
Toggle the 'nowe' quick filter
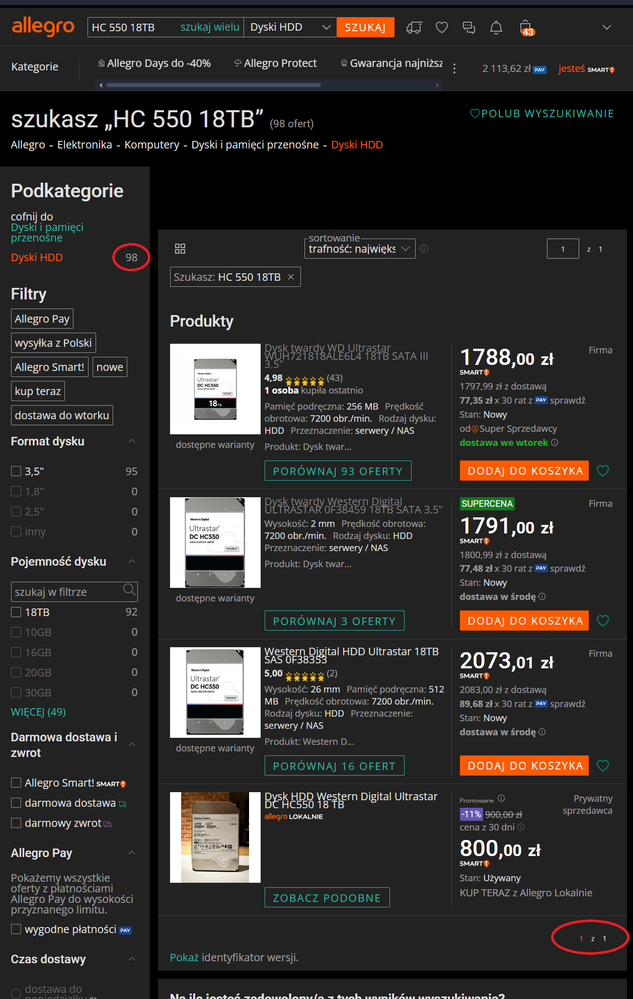point(110,367)
